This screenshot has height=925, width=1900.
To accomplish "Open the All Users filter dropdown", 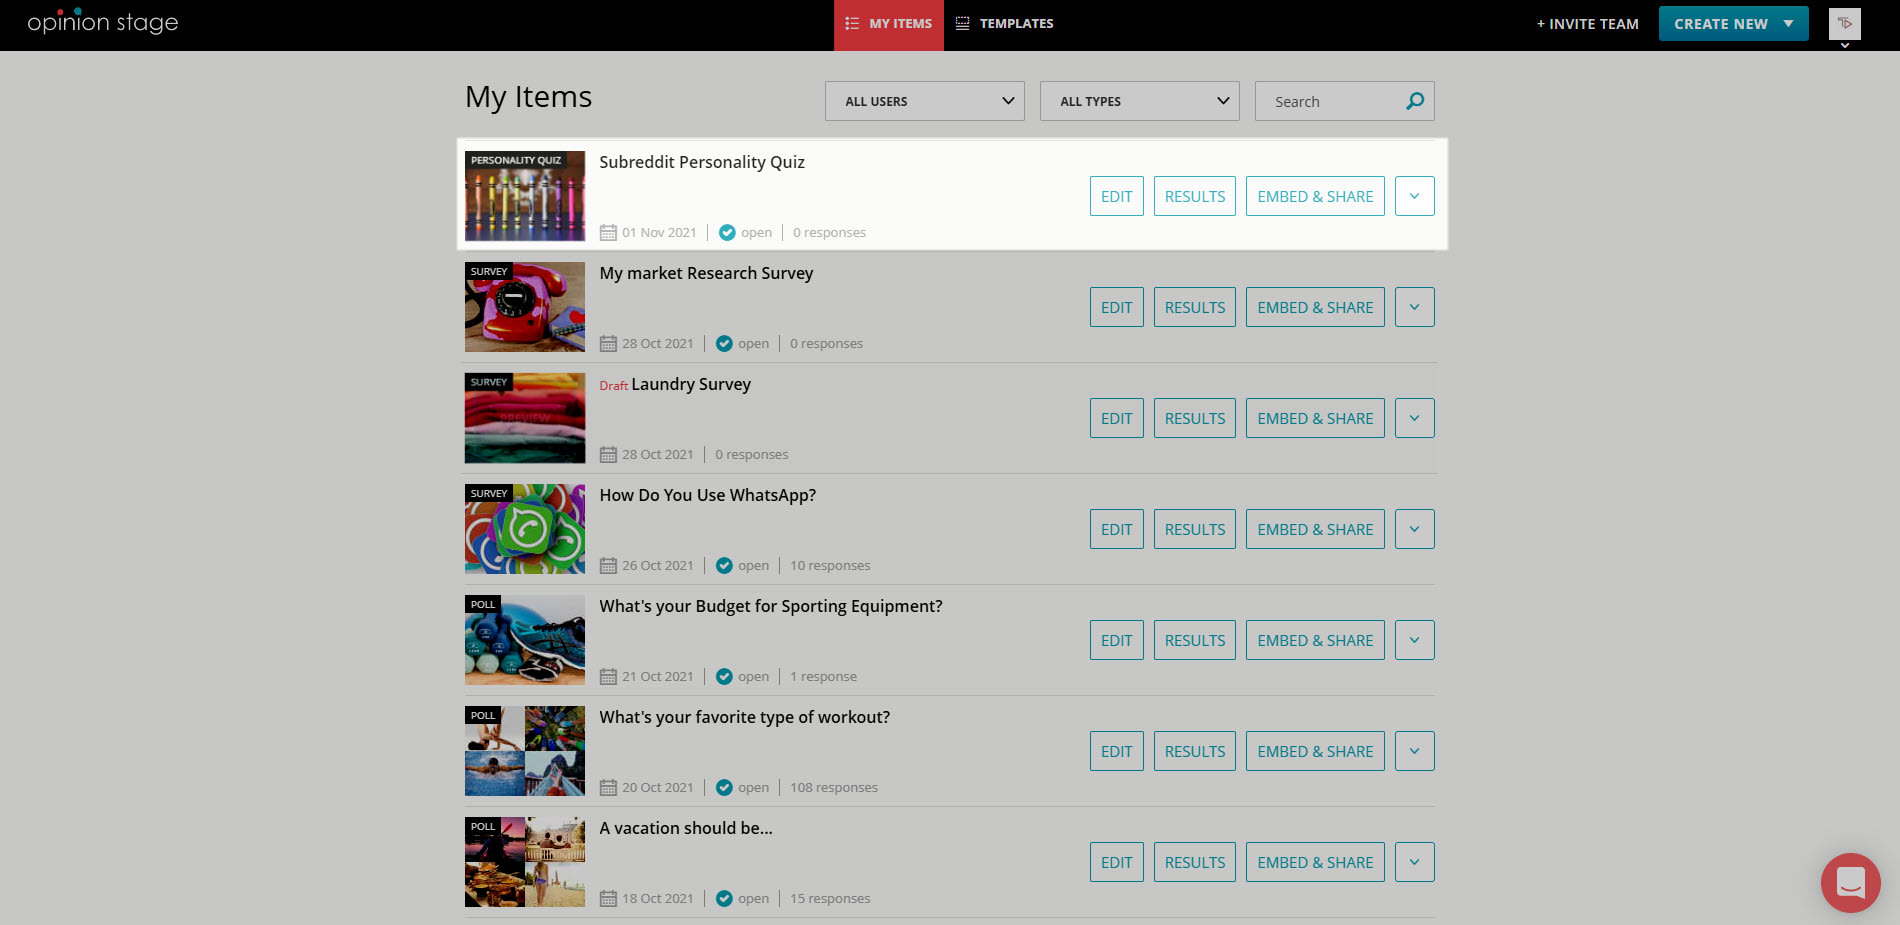I will [924, 101].
